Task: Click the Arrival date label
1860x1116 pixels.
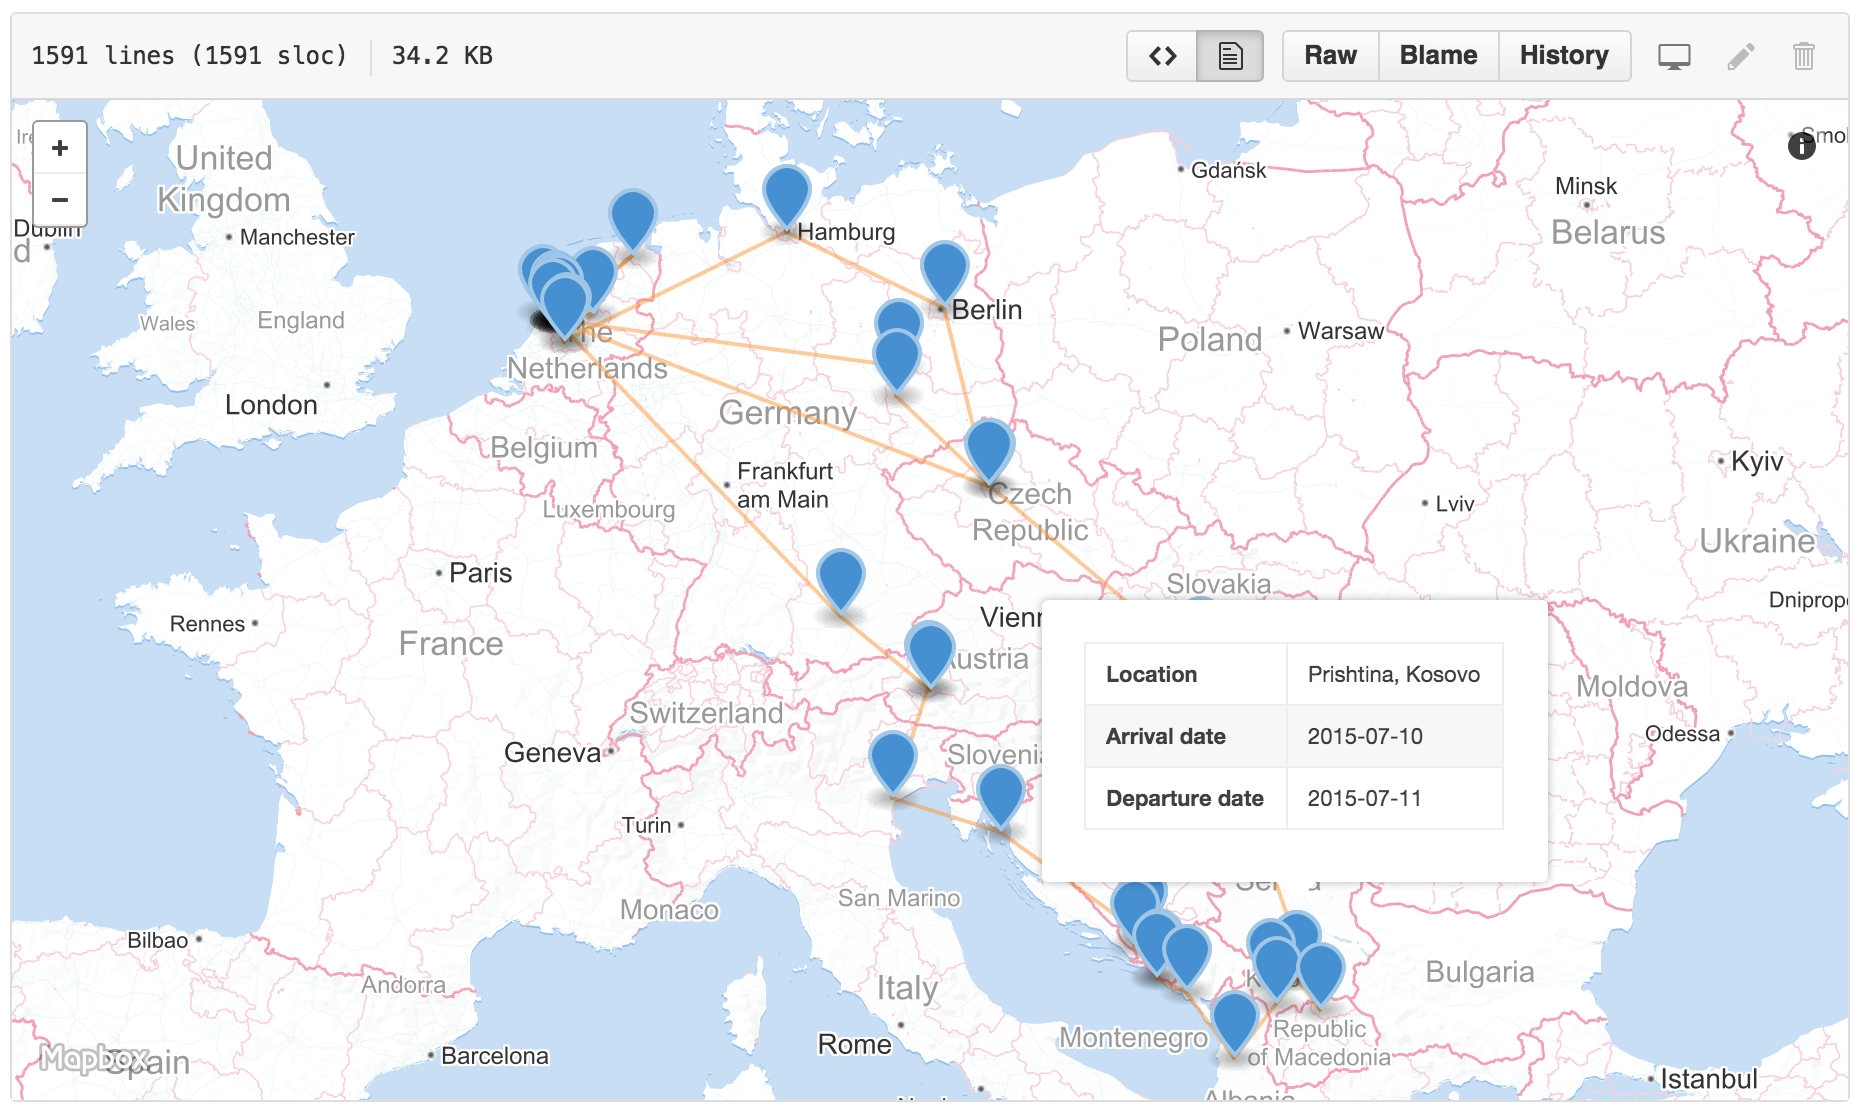Action: [x=1165, y=736]
